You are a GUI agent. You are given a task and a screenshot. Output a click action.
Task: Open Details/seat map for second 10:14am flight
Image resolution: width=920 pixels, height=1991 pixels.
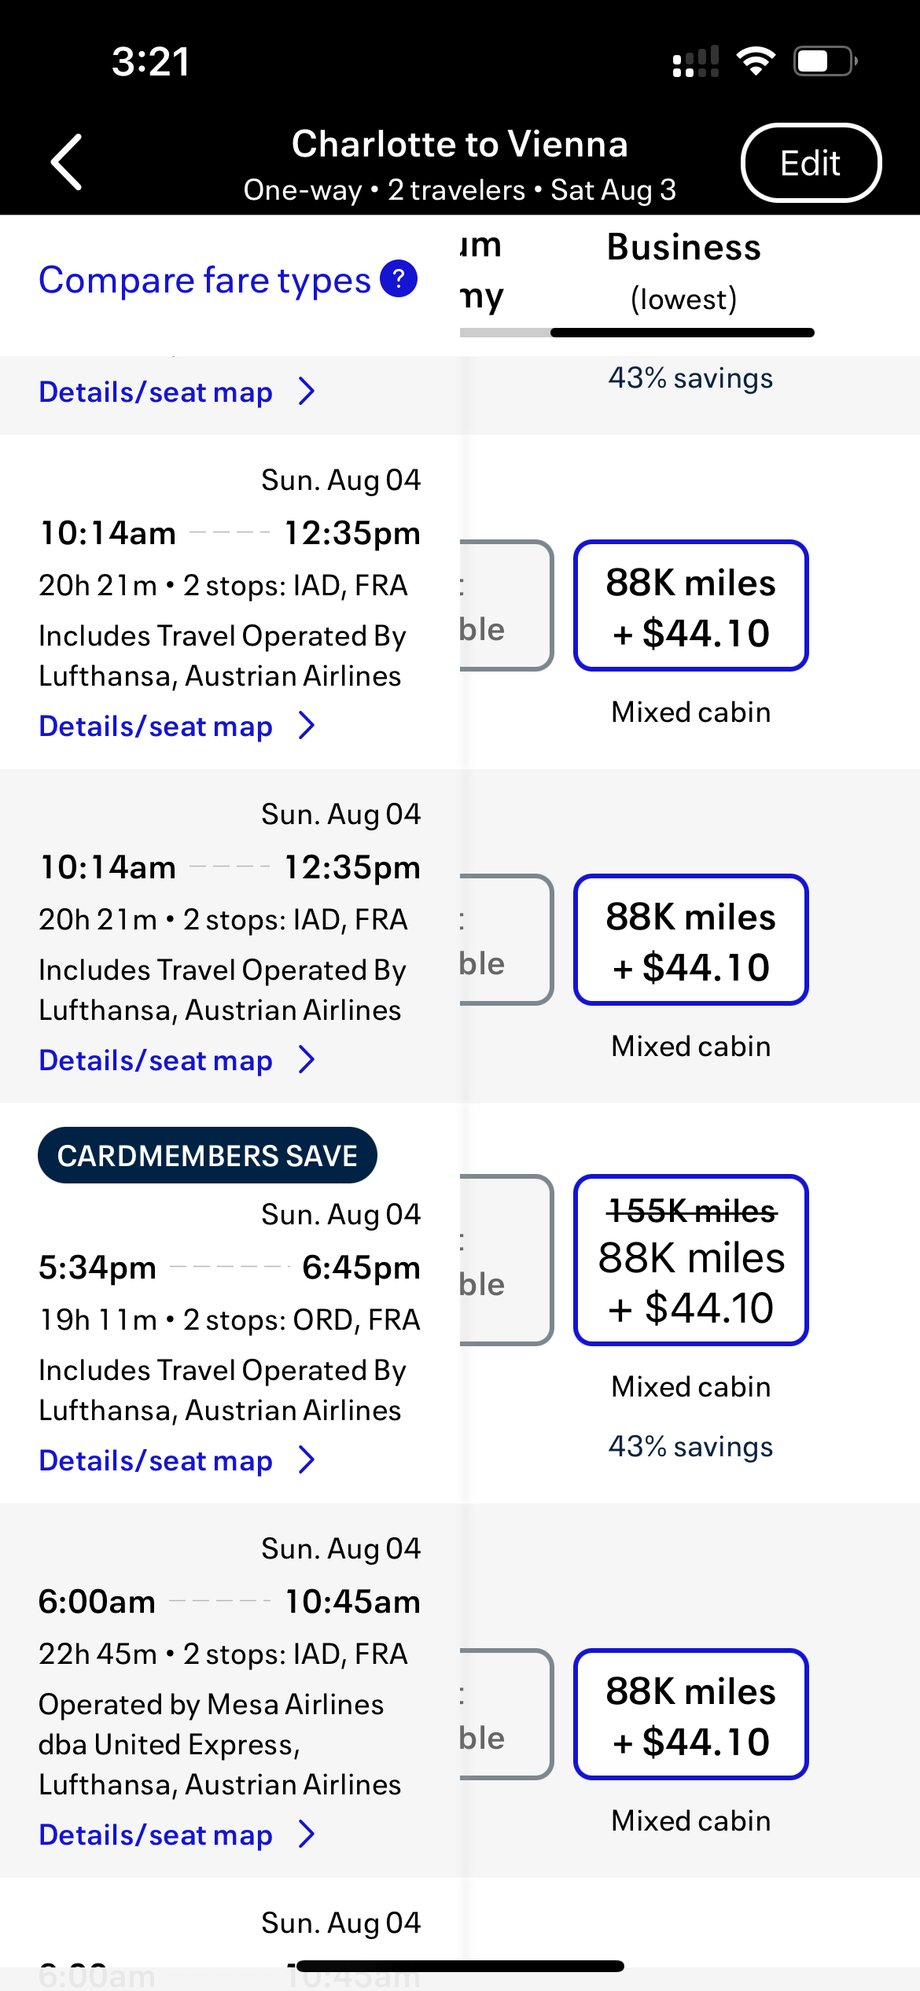[156, 1060]
